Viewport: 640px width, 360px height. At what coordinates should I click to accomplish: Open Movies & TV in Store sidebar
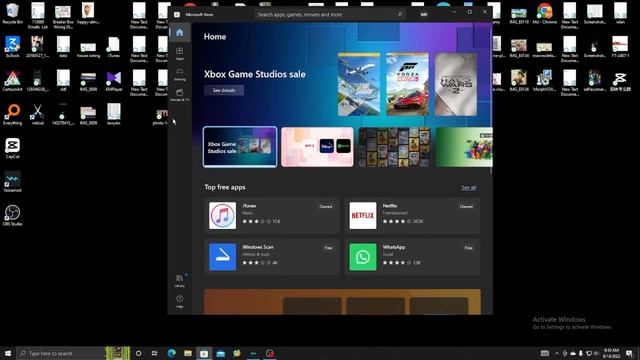180,95
